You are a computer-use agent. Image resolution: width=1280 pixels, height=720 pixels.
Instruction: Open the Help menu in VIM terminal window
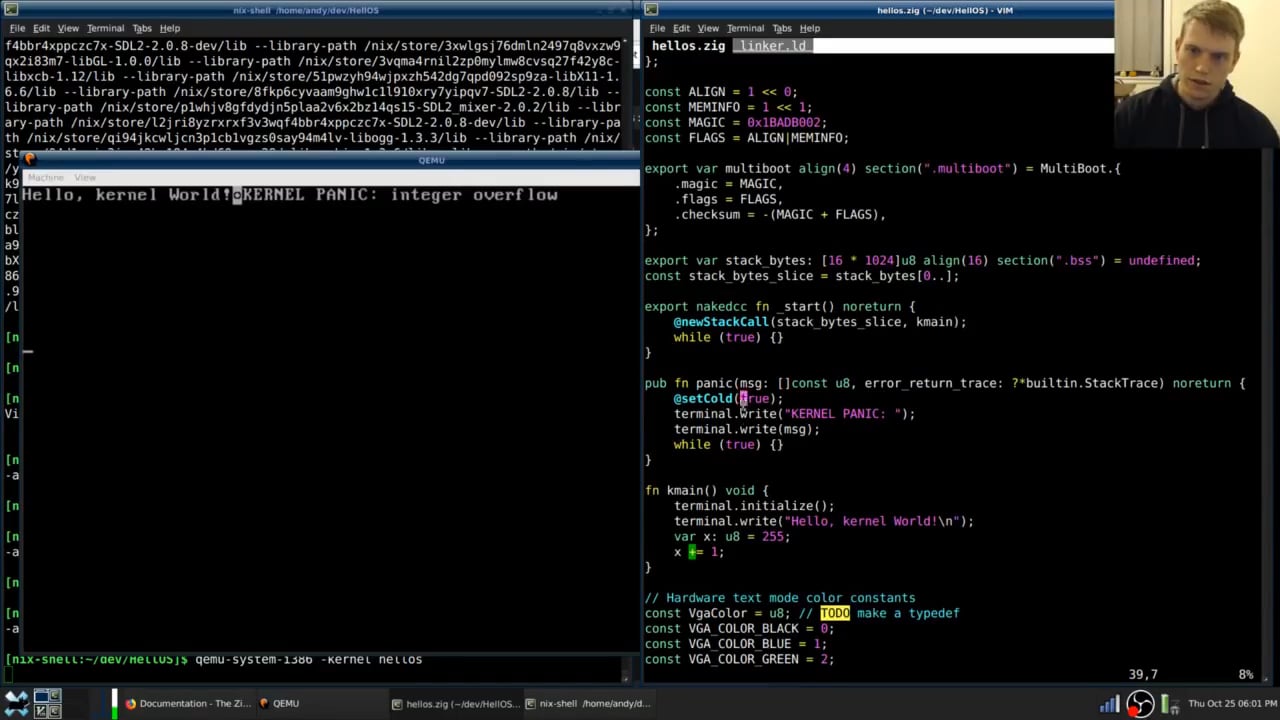click(810, 28)
